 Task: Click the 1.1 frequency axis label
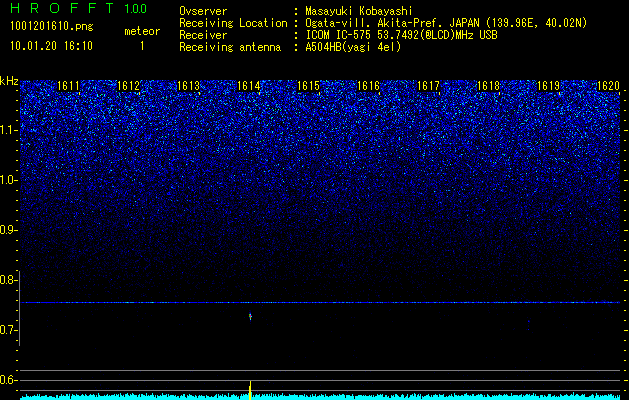[x=9, y=130]
